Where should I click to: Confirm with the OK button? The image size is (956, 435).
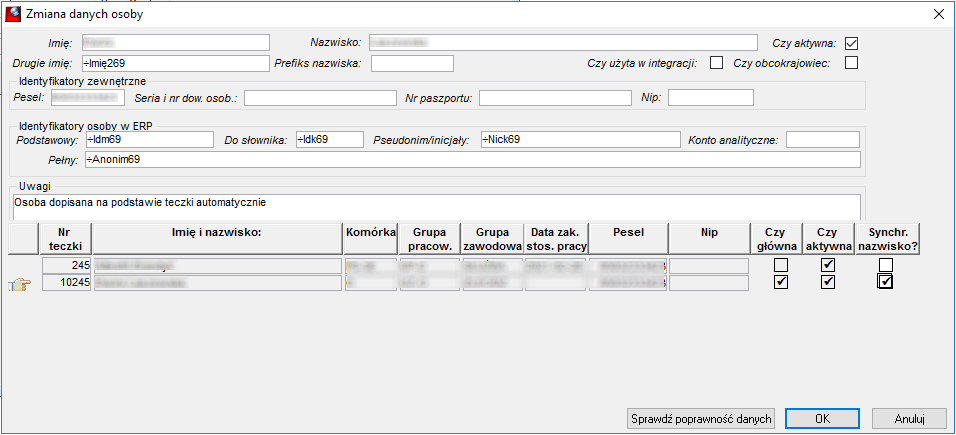pos(822,419)
